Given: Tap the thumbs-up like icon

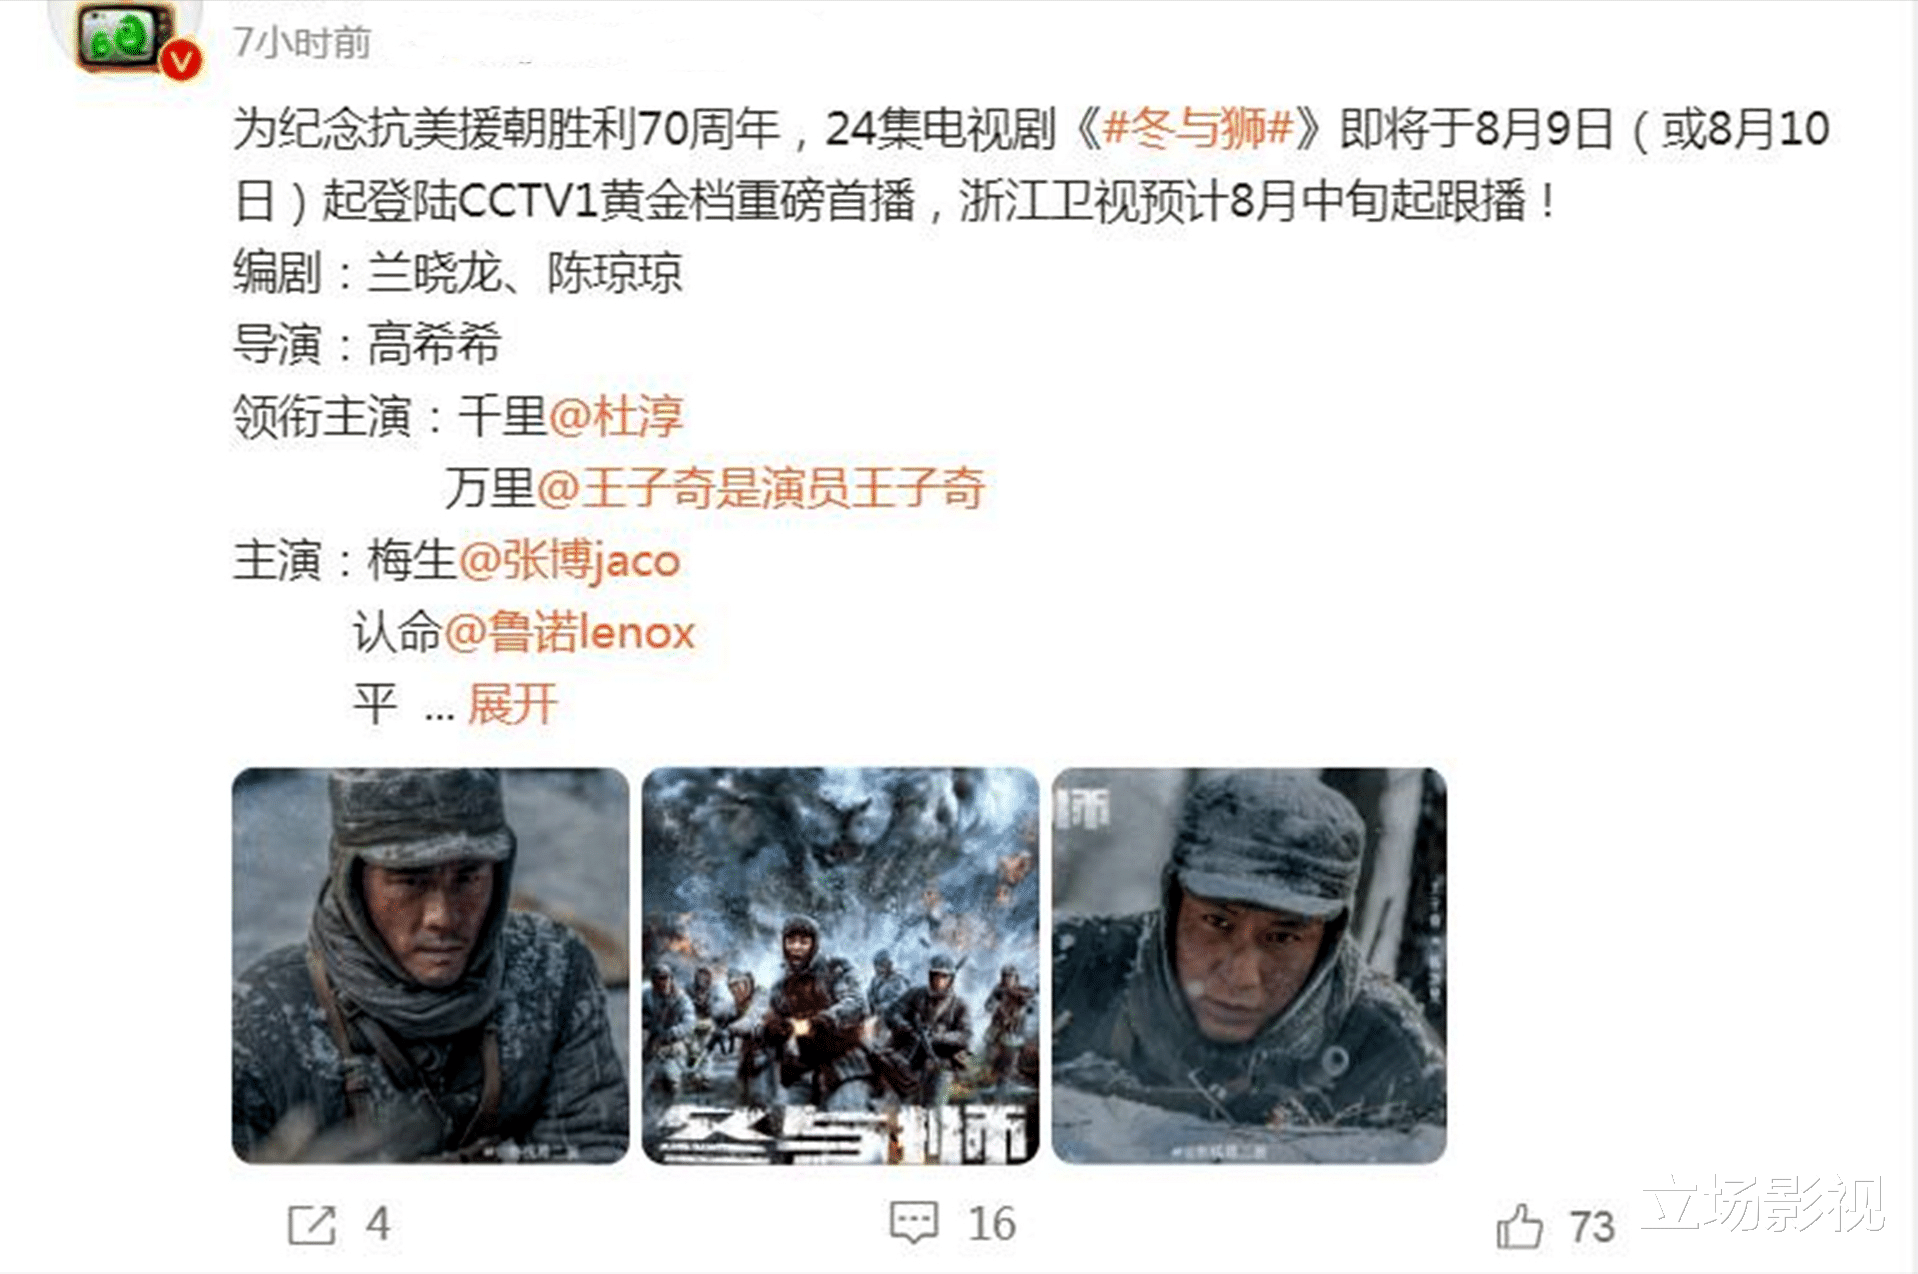Looking at the screenshot, I should 1519,1226.
